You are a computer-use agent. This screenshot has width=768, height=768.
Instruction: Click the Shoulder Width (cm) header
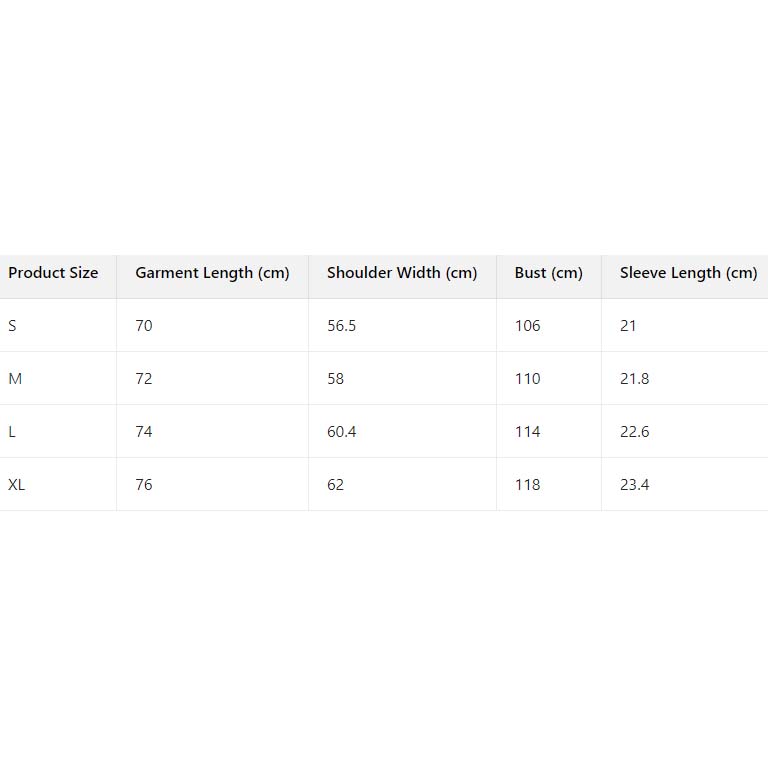[x=402, y=273]
